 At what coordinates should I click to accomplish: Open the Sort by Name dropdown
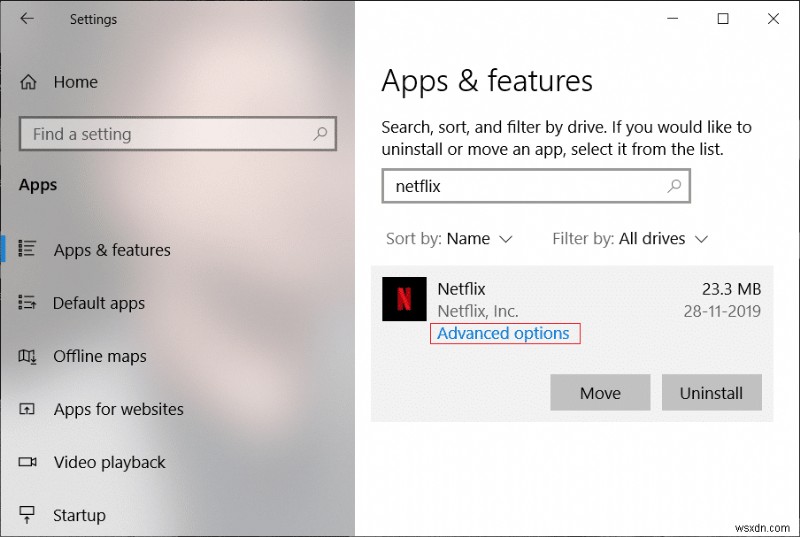[449, 238]
